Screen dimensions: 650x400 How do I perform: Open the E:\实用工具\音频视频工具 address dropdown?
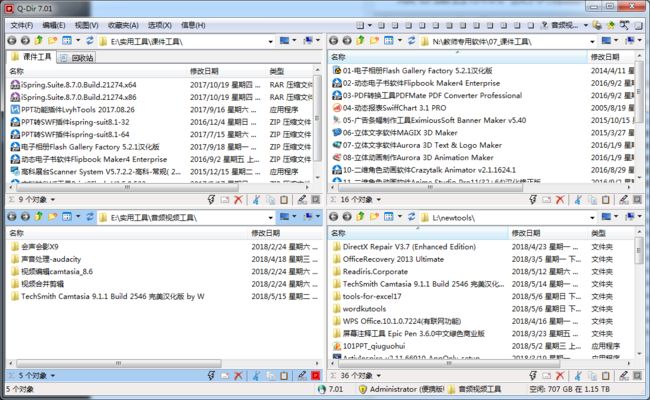(x=270, y=218)
